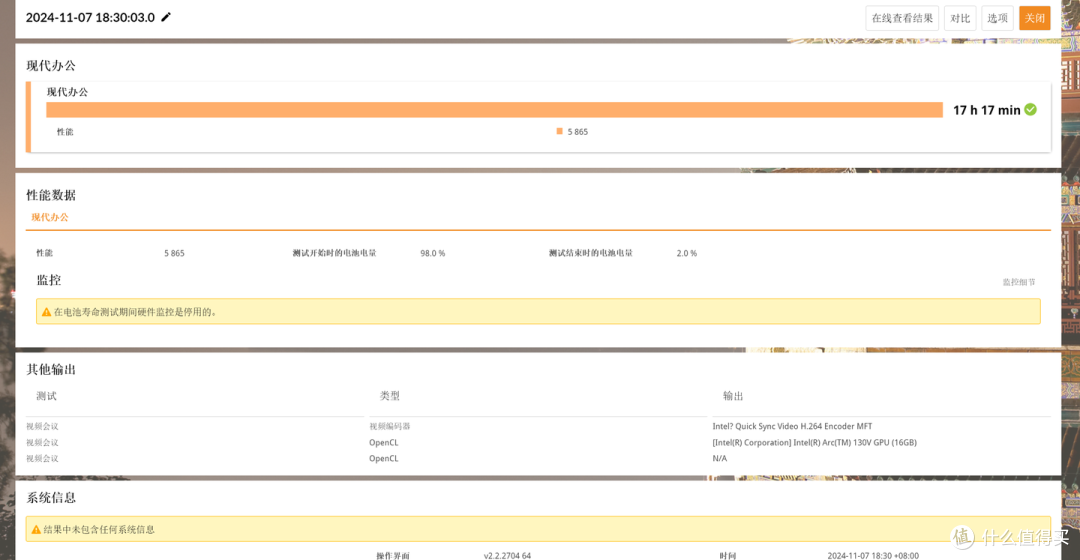
Task: Click the orange 关闭 button
Action: click(1035, 18)
